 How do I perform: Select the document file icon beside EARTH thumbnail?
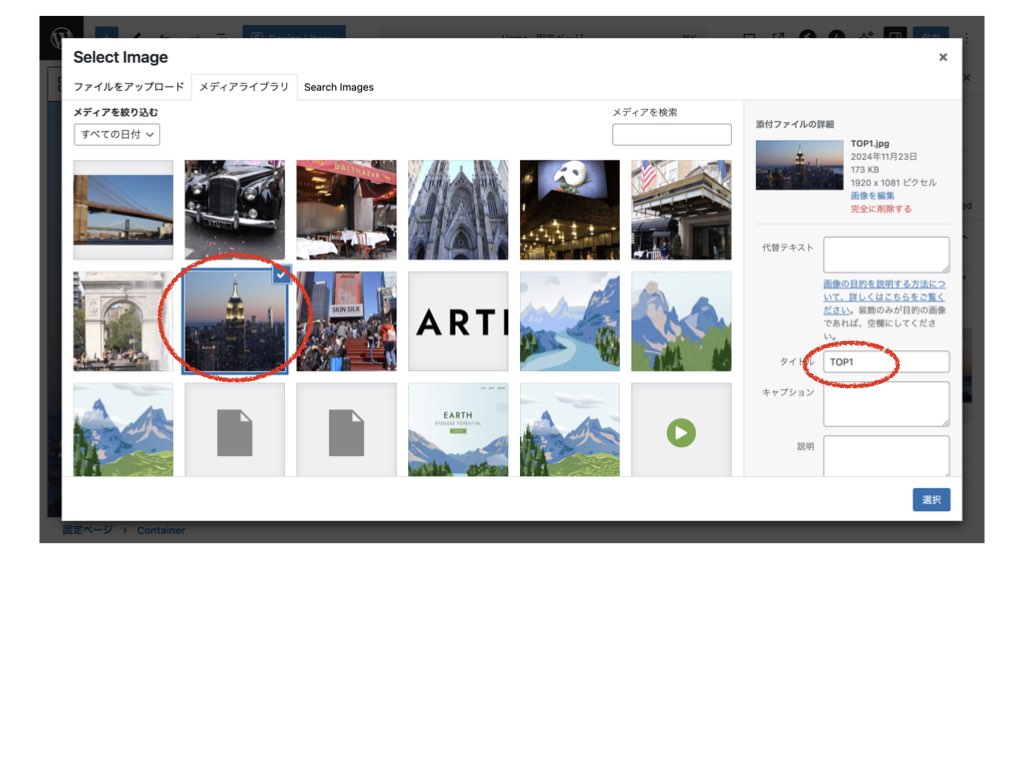coord(346,432)
